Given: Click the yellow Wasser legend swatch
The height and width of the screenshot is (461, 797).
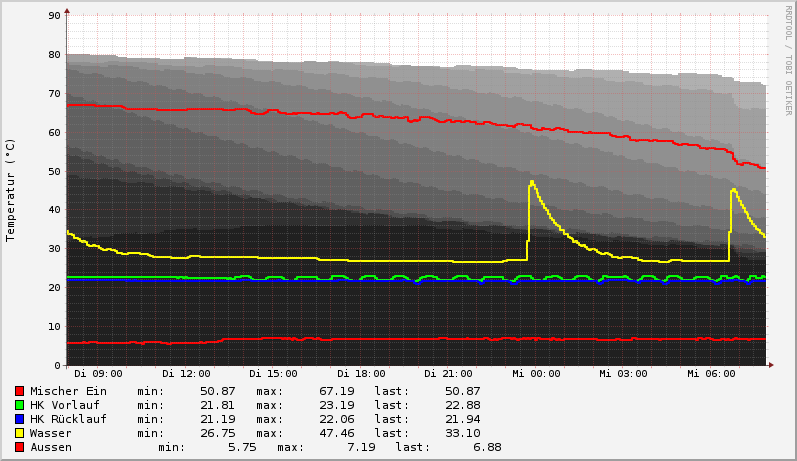Looking at the screenshot, I should (x=19, y=433).
